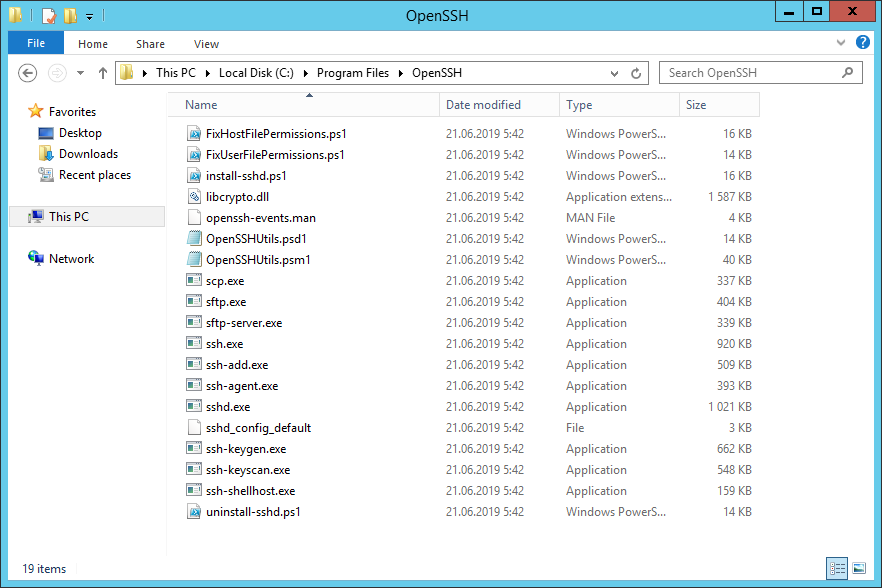Expand the ribbon using the chevron arrow

pos(840,43)
